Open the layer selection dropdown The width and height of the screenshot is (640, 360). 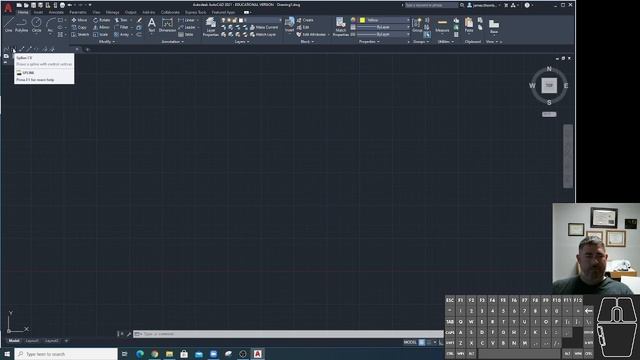pyautogui.click(x=251, y=20)
